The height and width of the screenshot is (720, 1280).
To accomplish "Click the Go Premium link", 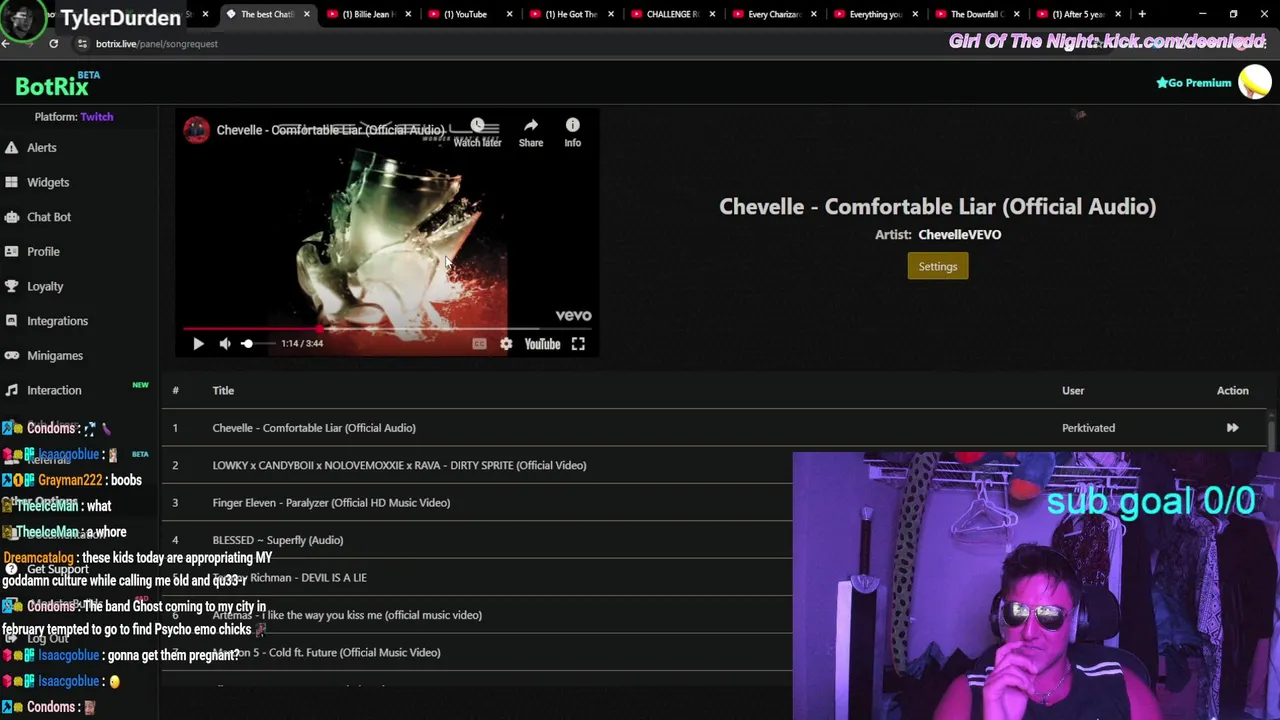I will pos(1194,83).
